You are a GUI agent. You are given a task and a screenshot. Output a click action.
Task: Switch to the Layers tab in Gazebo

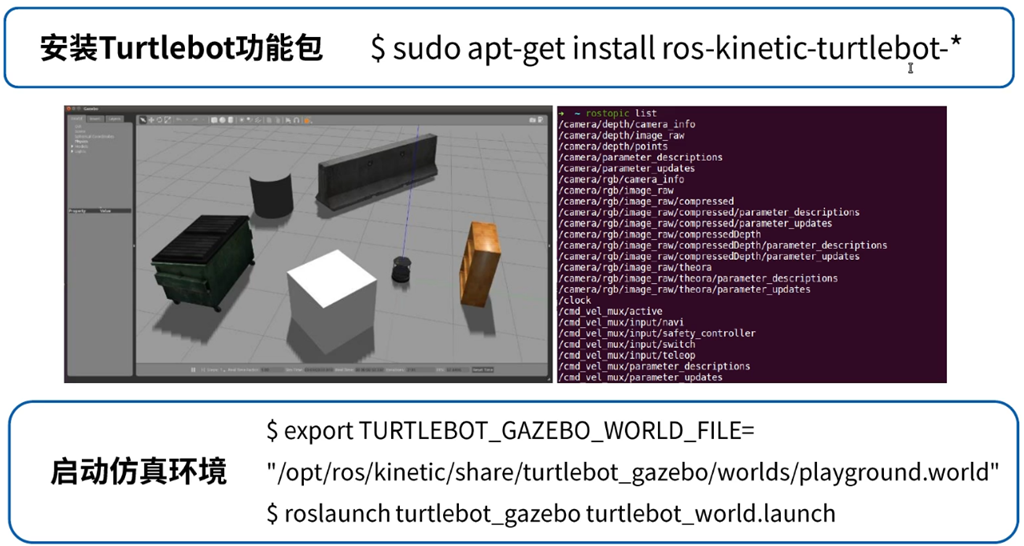pos(114,119)
